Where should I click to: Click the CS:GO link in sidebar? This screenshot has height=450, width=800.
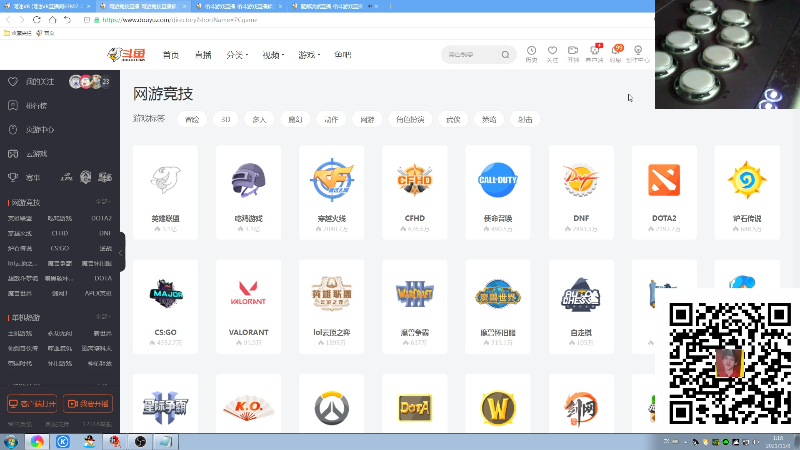[60, 248]
